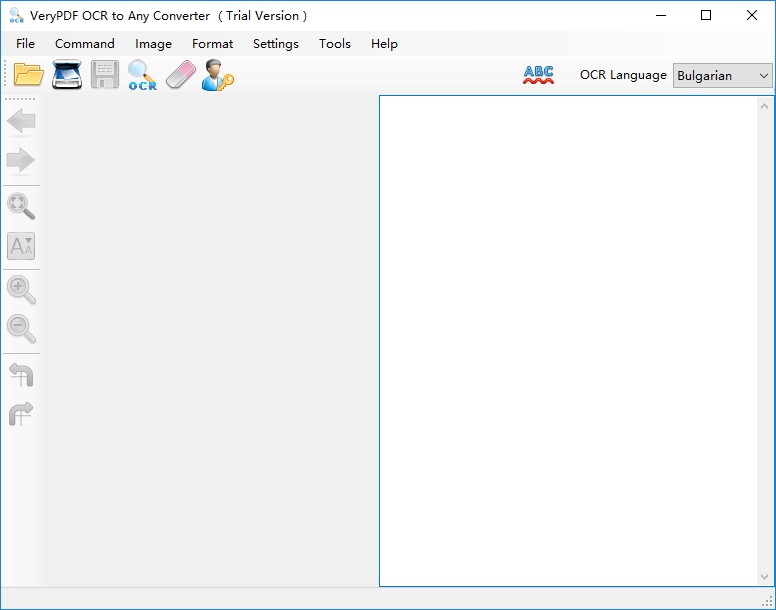Viewport: 776px width, 610px height.
Task: Expand the OCR Language dropdown showing Bulgarian
Action: pyautogui.click(x=722, y=76)
